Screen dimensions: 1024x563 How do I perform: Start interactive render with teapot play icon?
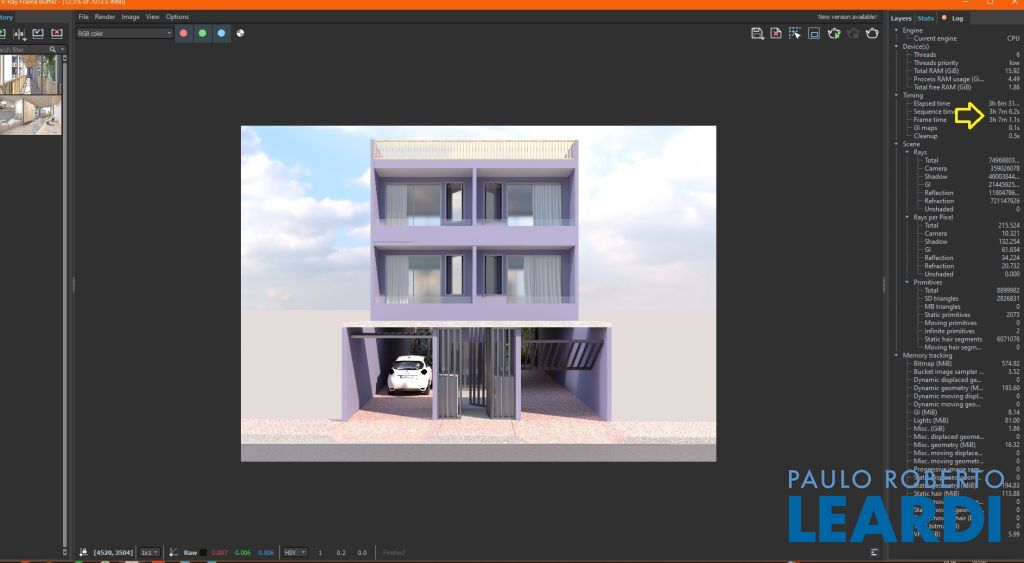tap(834, 33)
